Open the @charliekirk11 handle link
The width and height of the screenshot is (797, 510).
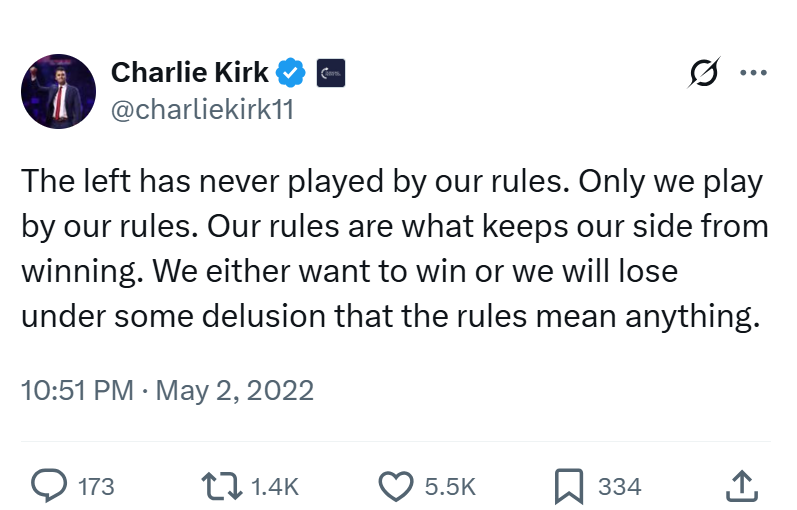(x=202, y=109)
